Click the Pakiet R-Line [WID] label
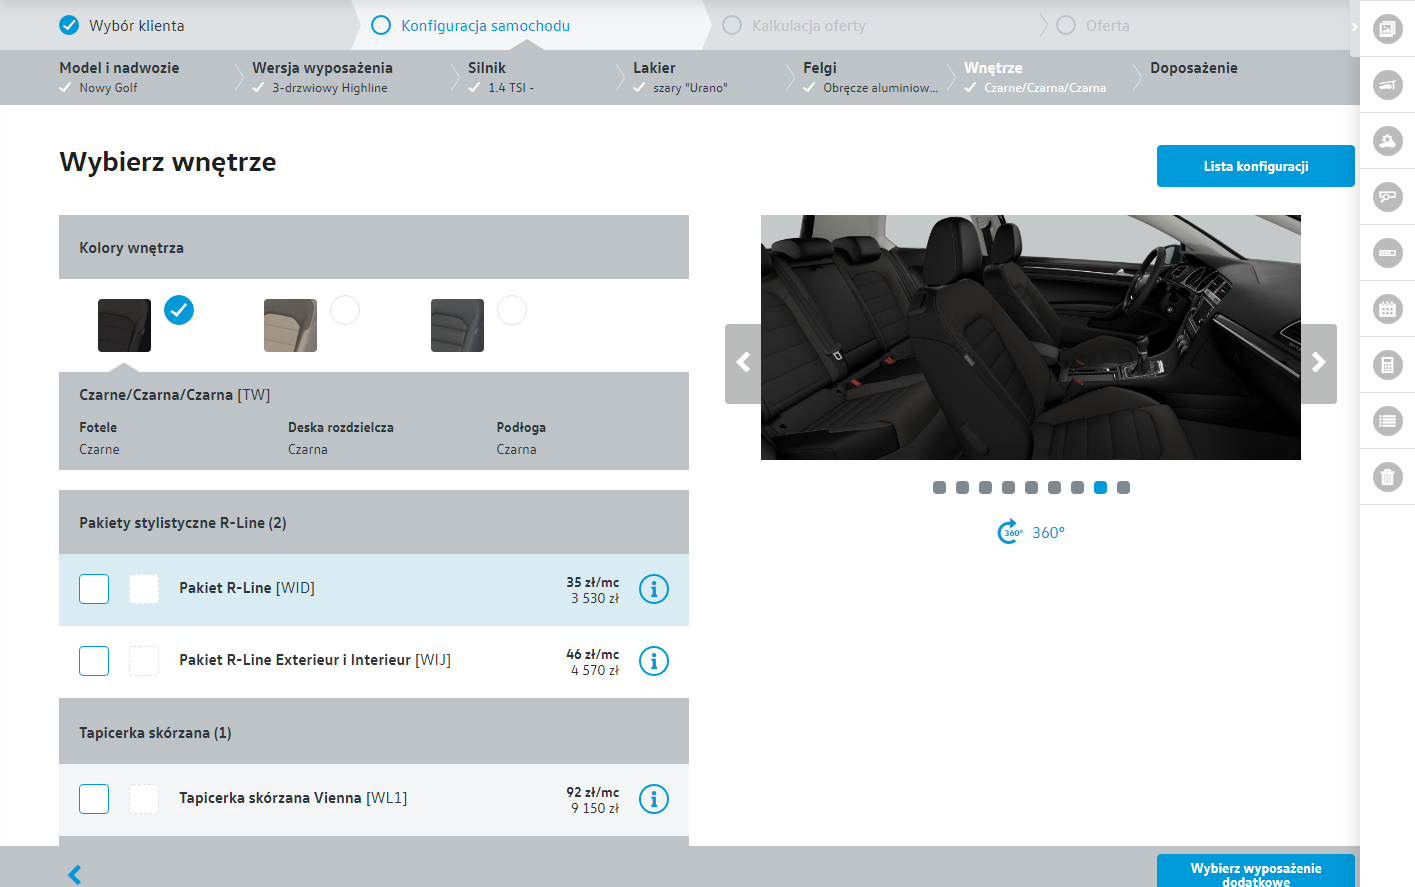This screenshot has height=887, width=1415. [x=247, y=588]
